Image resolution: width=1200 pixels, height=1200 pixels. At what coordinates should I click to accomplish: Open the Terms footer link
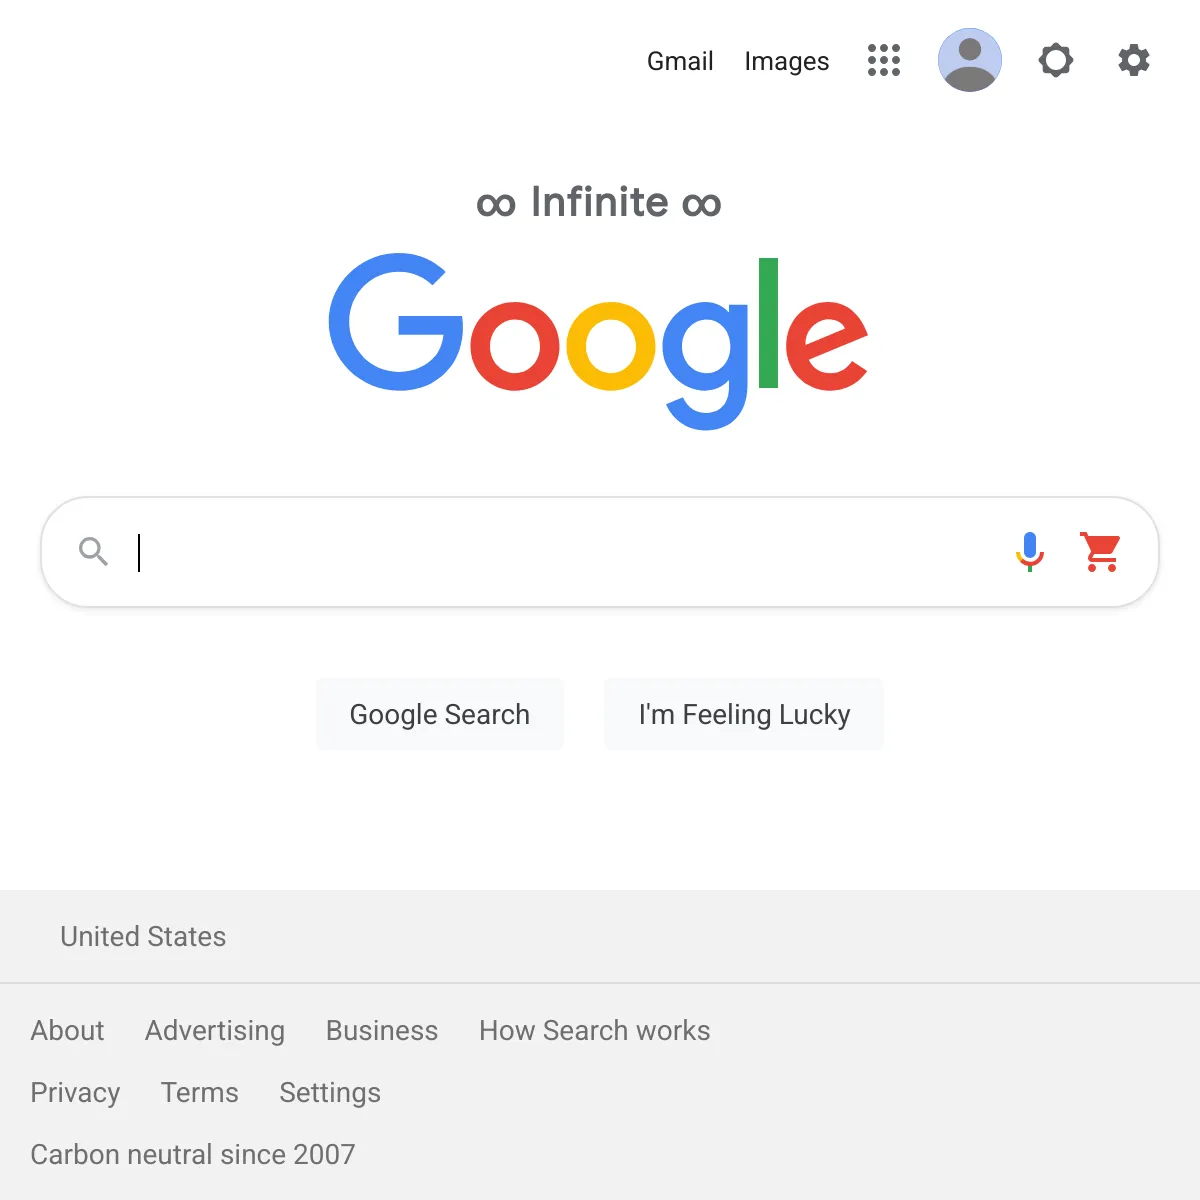click(200, 1092)
